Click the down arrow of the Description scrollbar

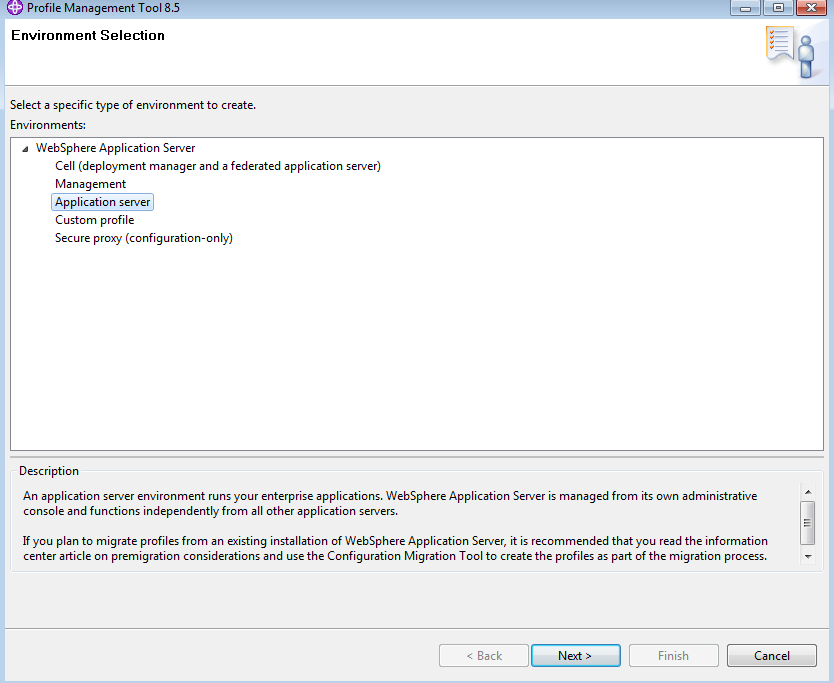pyautogui.click(x=808, y=556)
